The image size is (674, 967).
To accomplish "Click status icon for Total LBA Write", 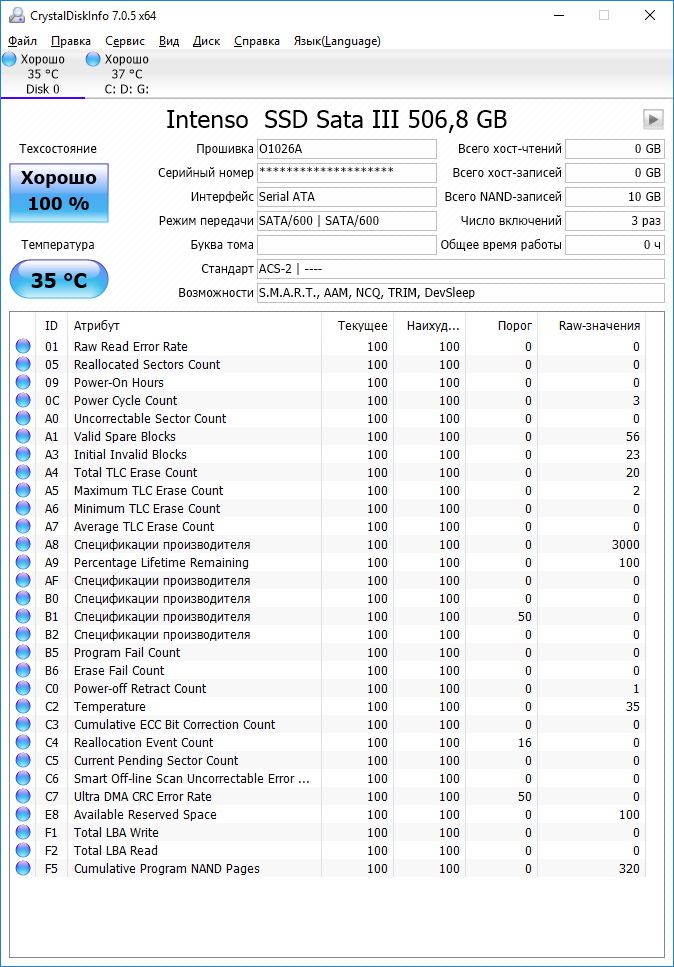I will (x=23, y=833).
